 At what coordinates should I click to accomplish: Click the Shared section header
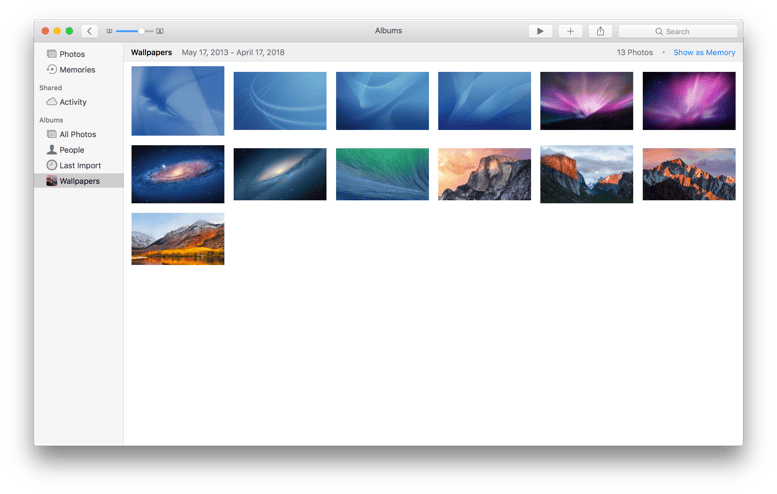coord(51,88)
